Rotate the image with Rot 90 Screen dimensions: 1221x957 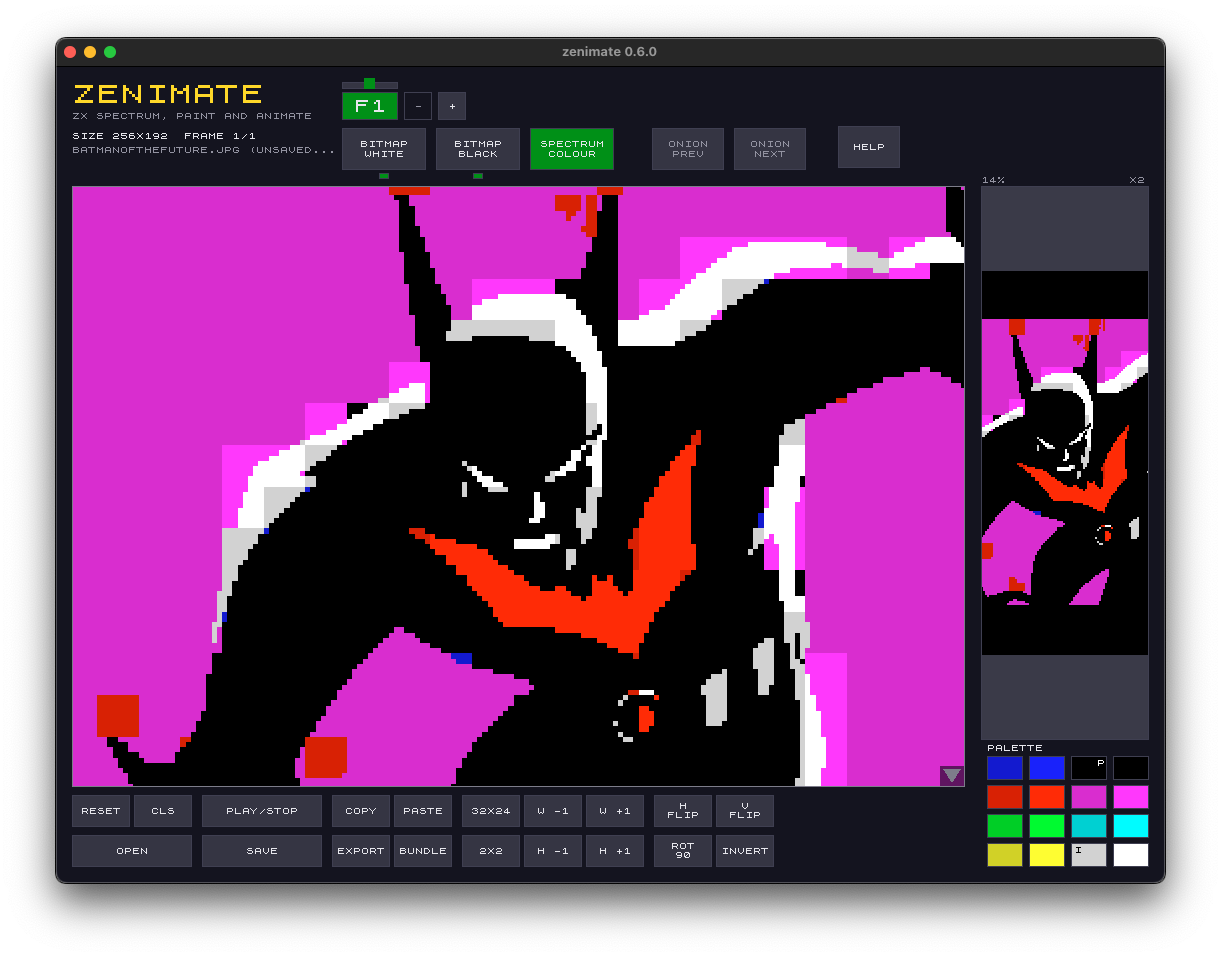click(x=683, y=851)
